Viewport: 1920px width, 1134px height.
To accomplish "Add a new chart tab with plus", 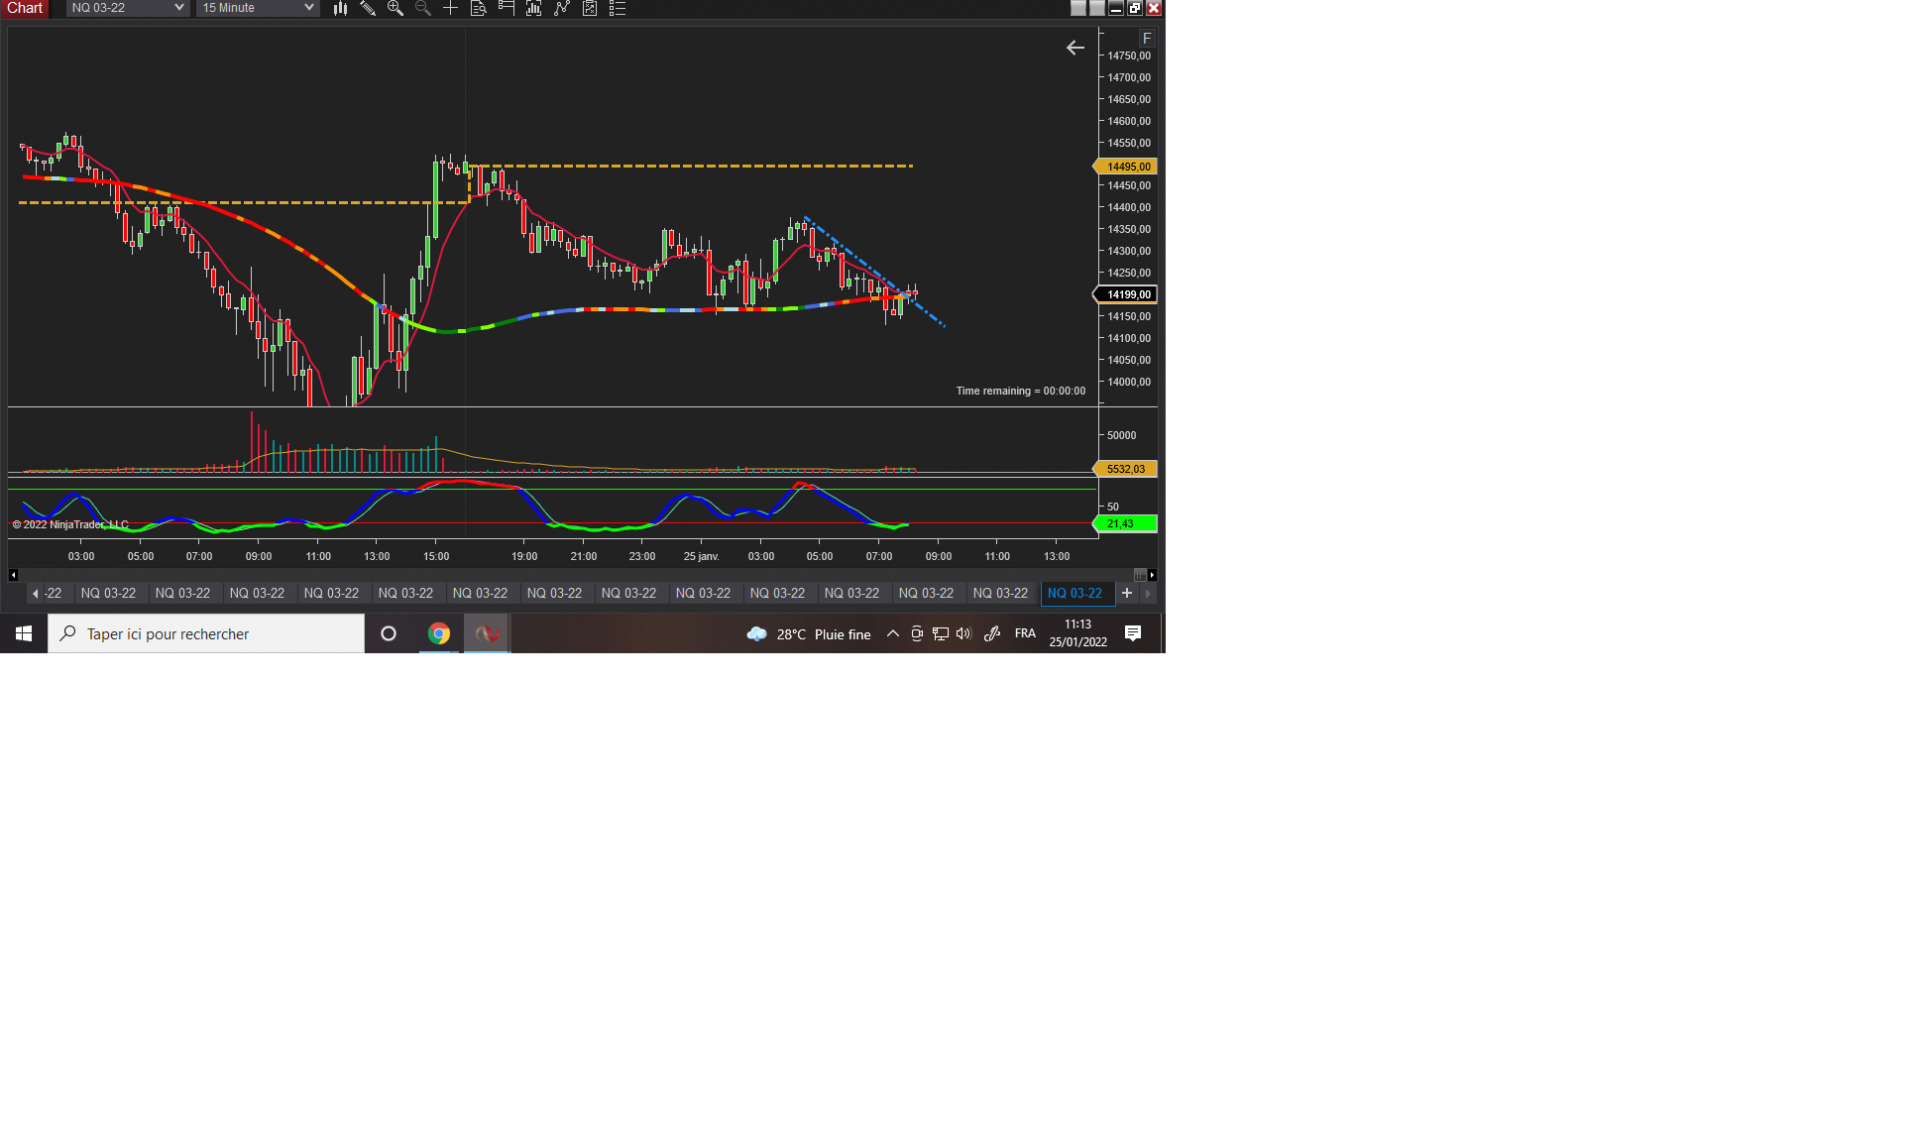I will click(1126, 593).
